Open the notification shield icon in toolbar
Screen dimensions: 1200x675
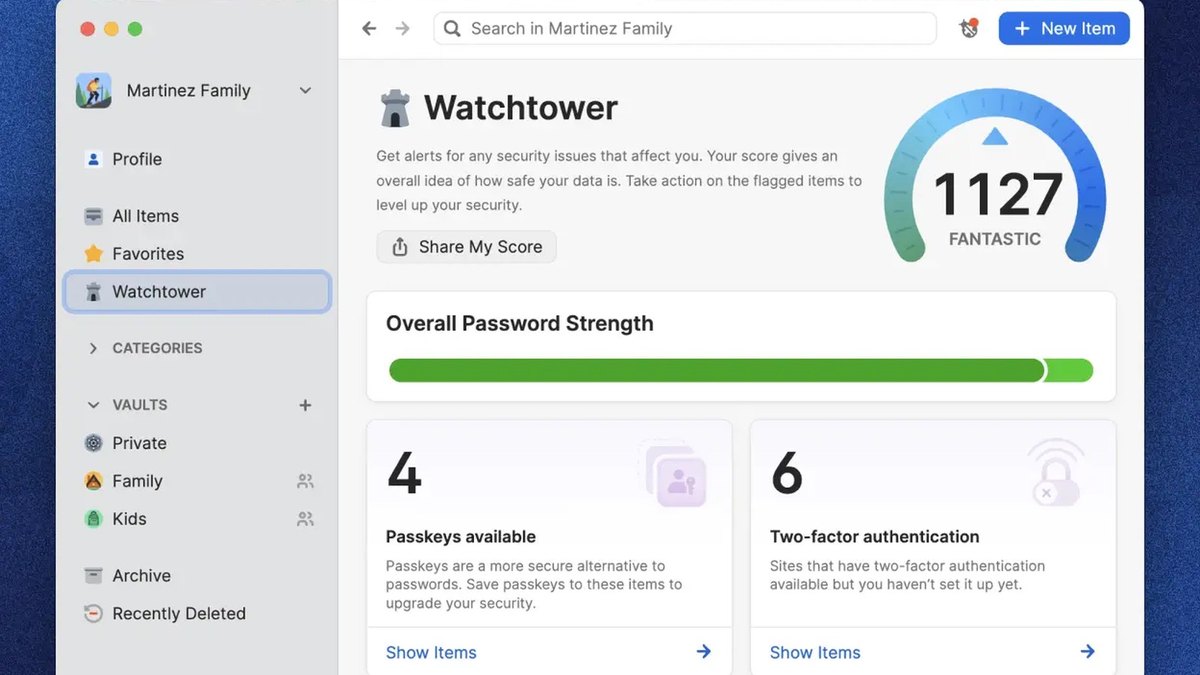pos(968,28)
